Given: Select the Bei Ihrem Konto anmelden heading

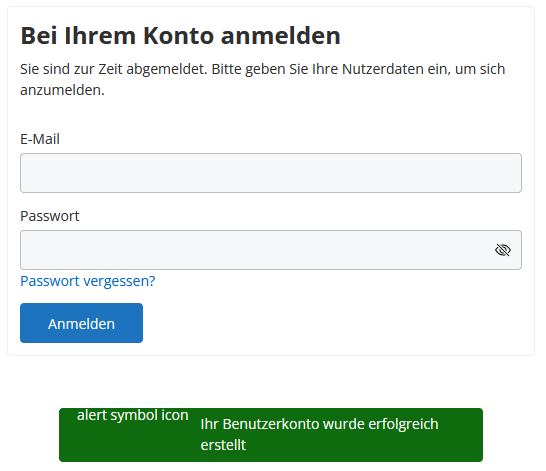Looking at the screenshot, I should tap(180, 36).
